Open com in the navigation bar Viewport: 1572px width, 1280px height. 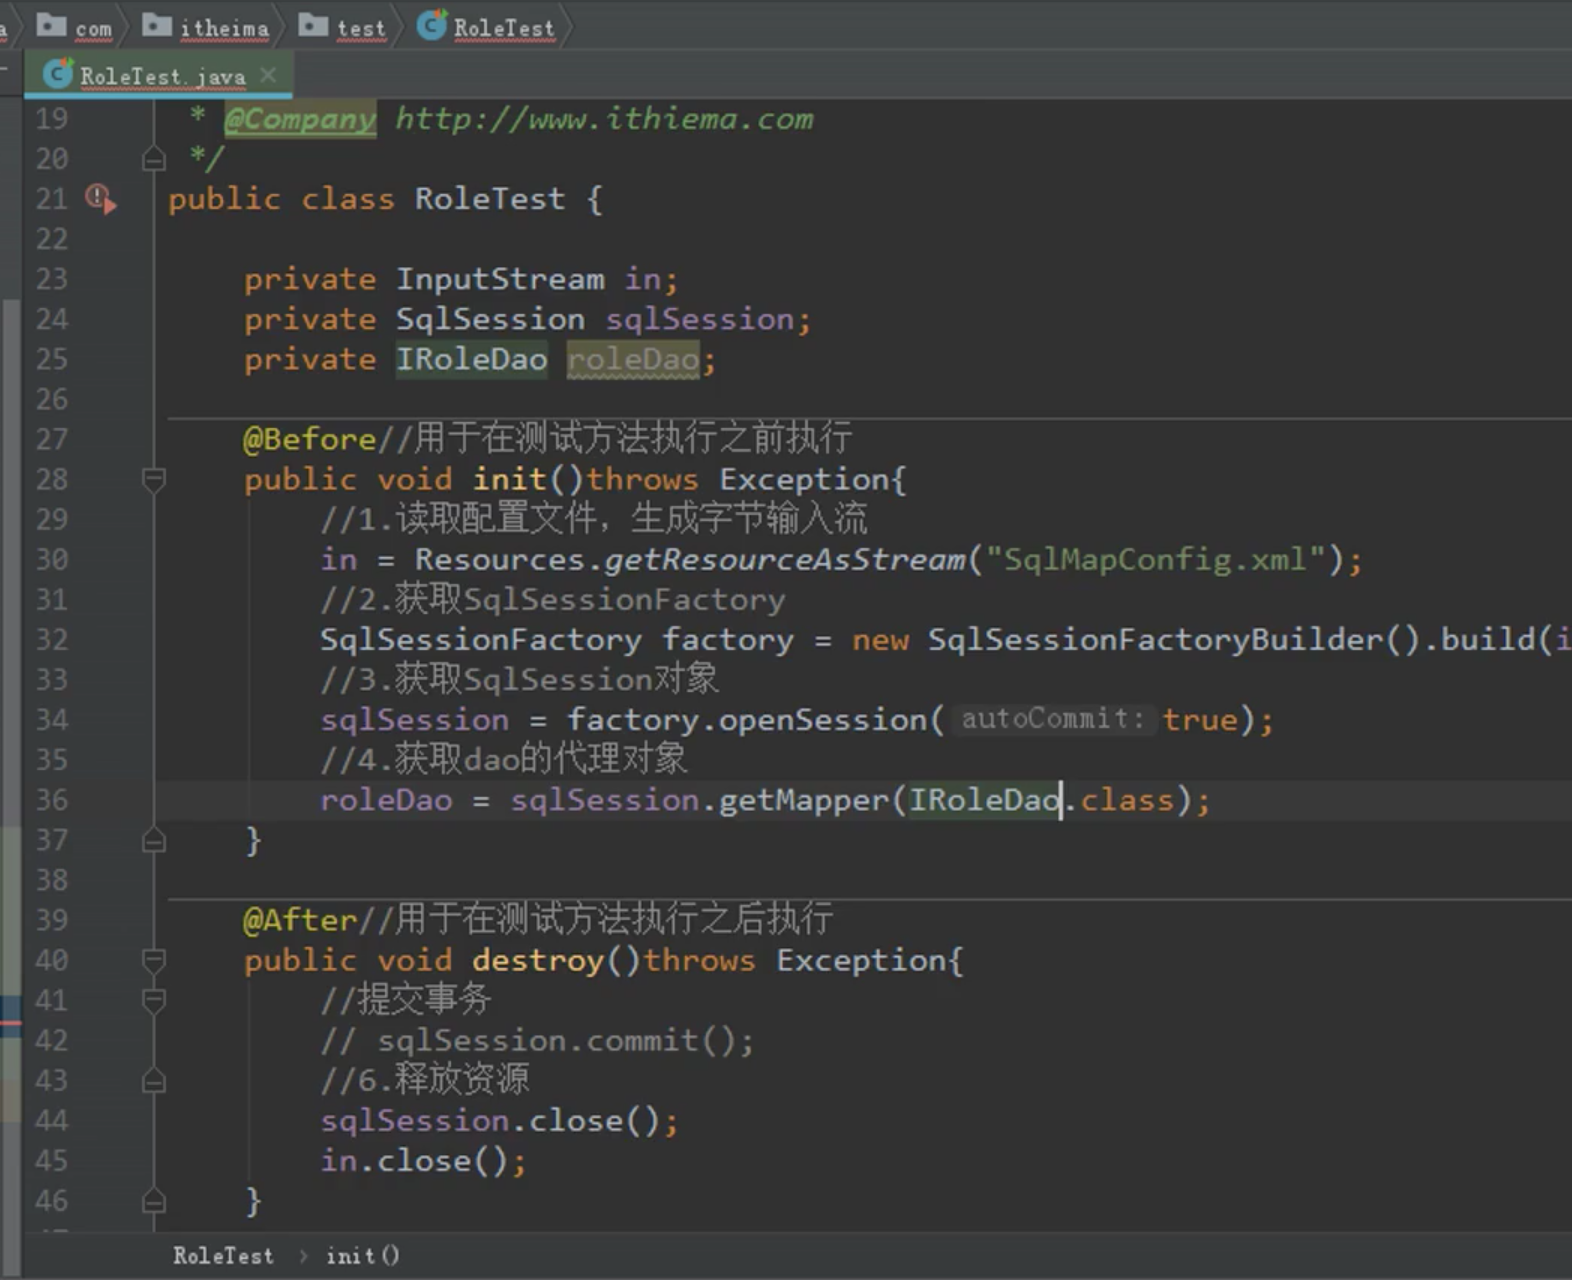pyautogui.click(x=94, y=28)
